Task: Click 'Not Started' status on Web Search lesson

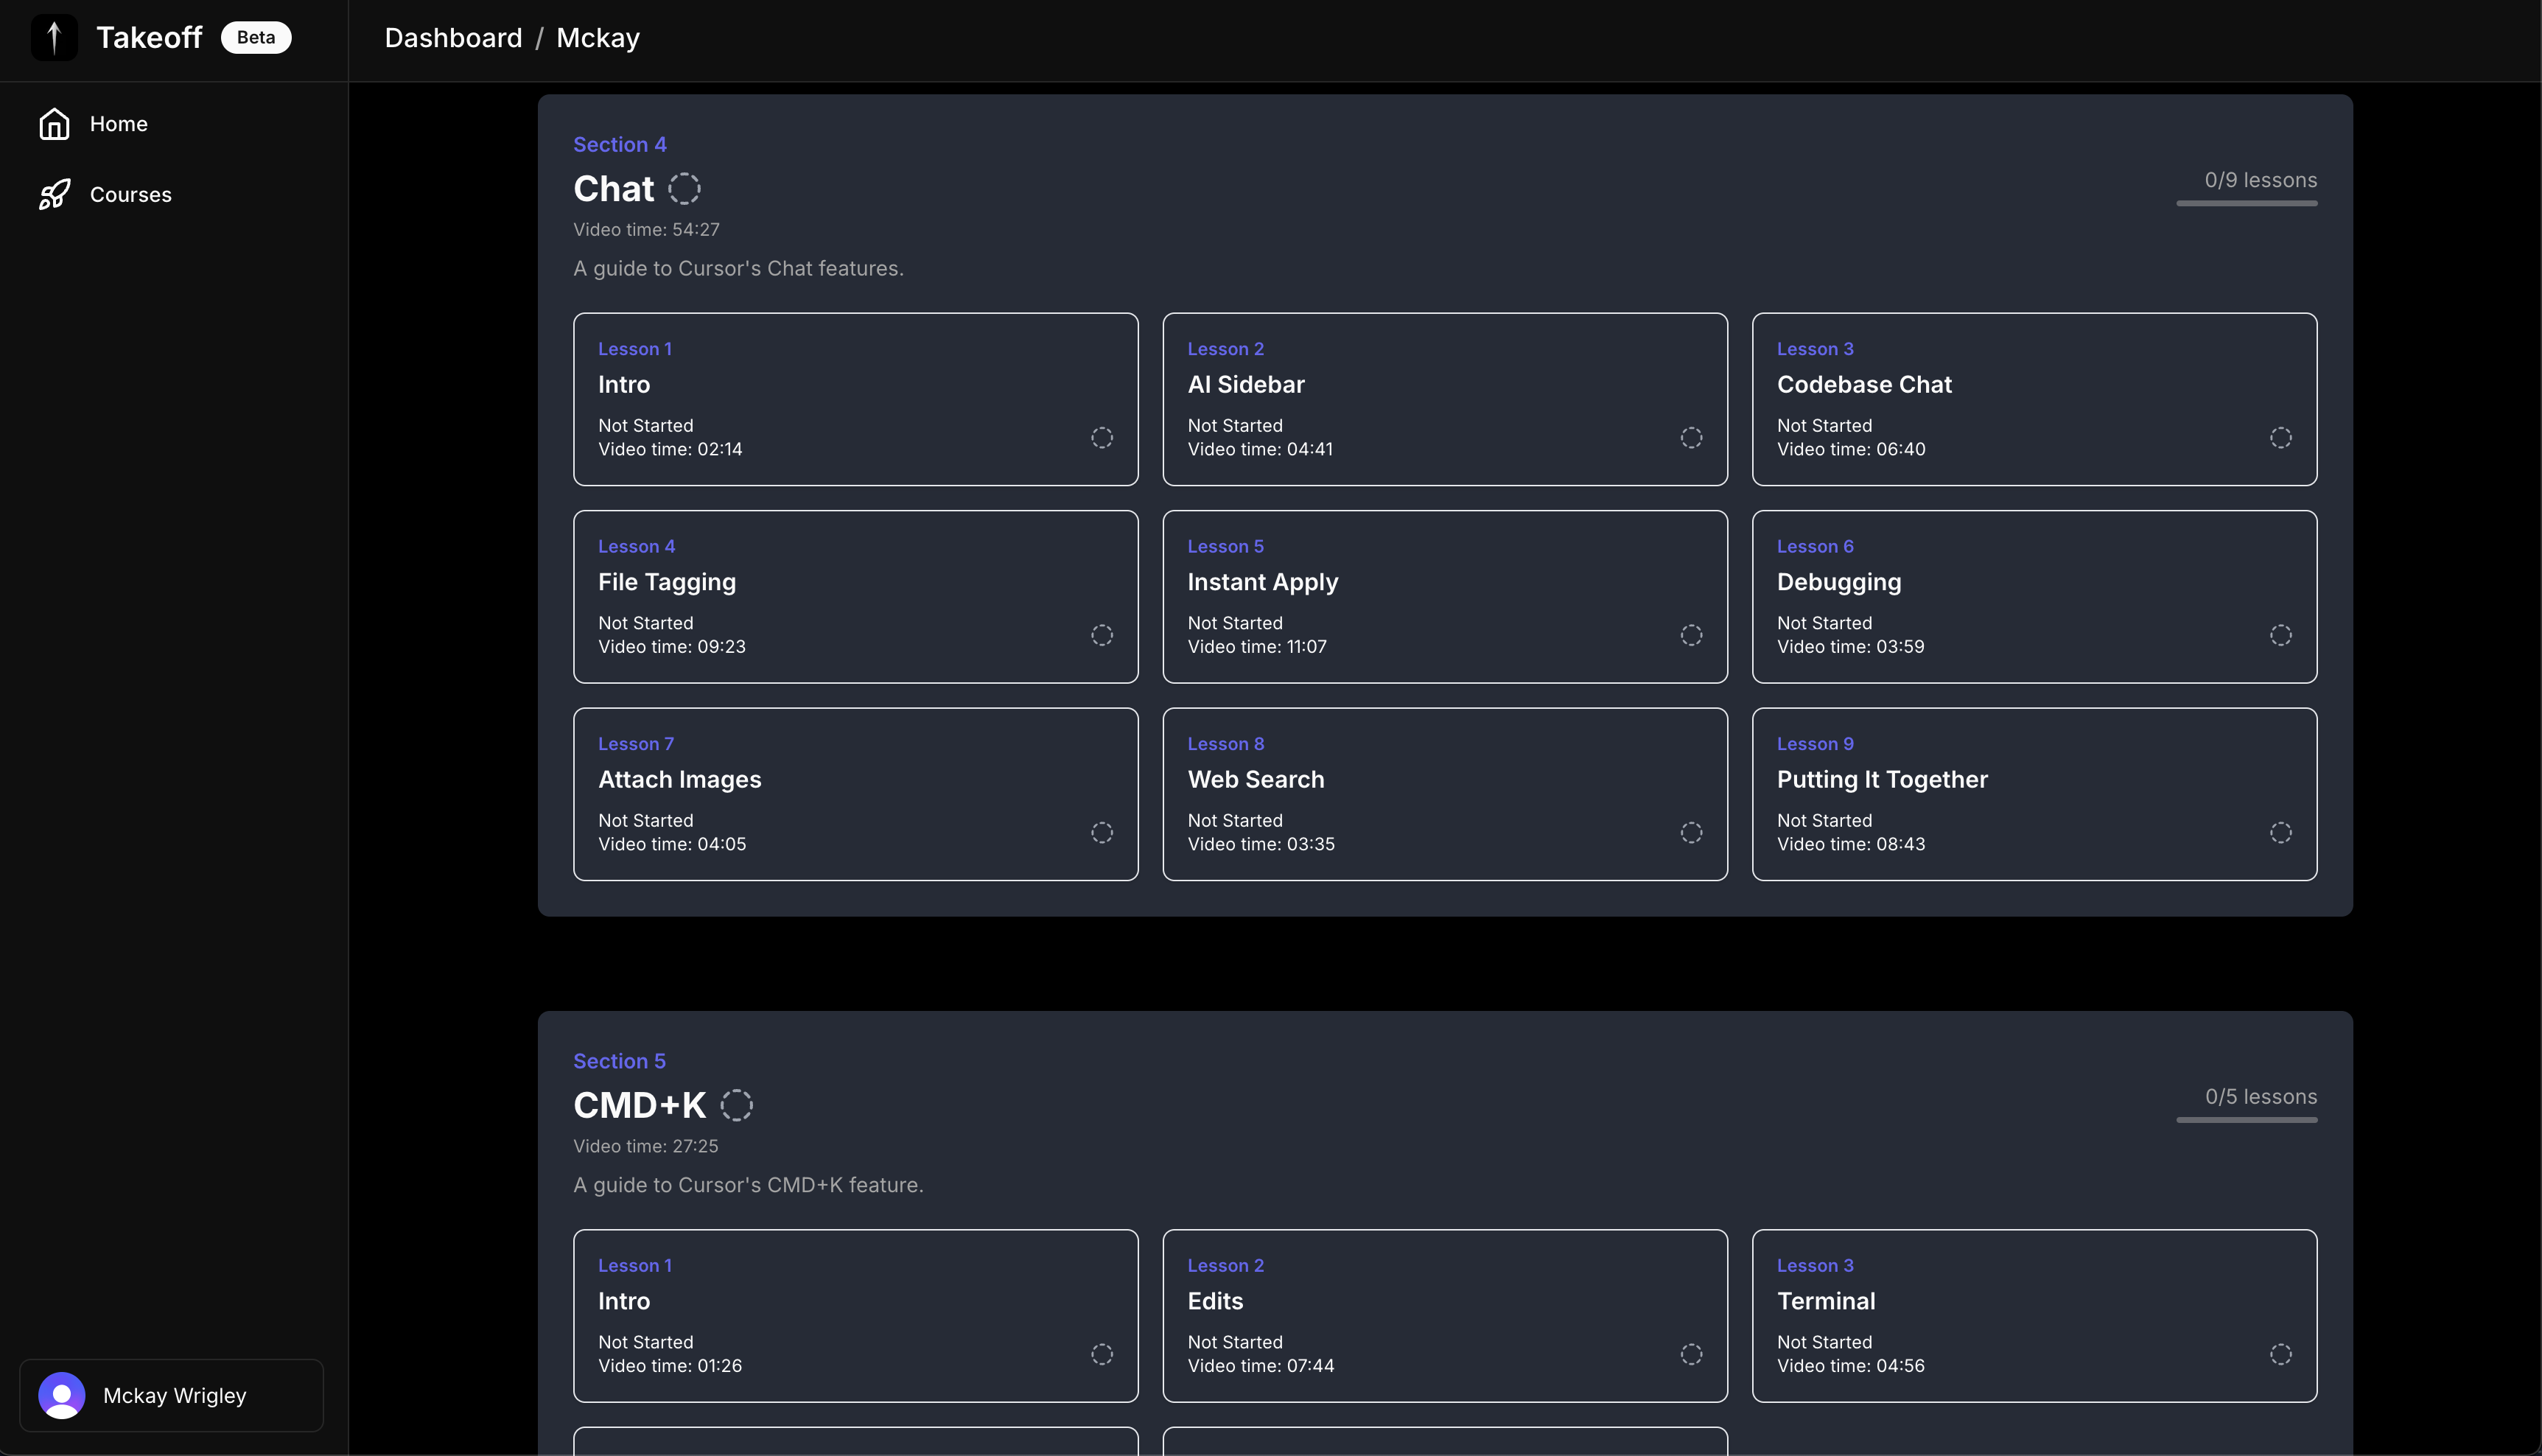Action: click(1235, 821)
